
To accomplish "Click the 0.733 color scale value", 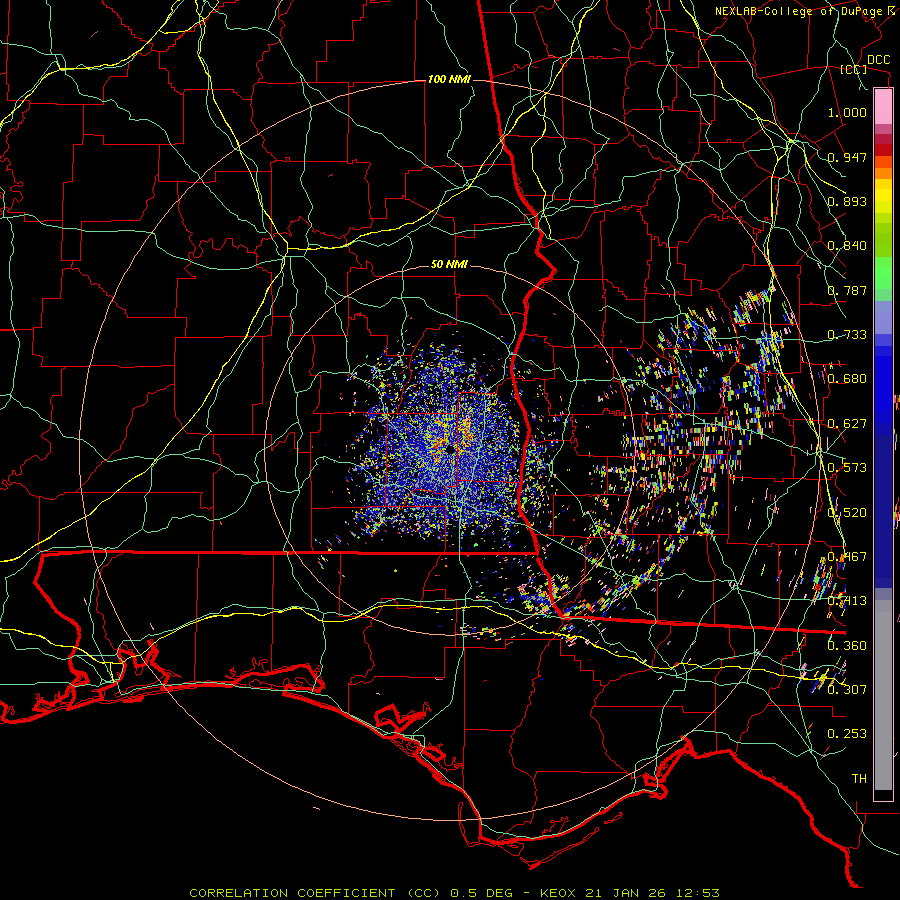I will [847, 335].
